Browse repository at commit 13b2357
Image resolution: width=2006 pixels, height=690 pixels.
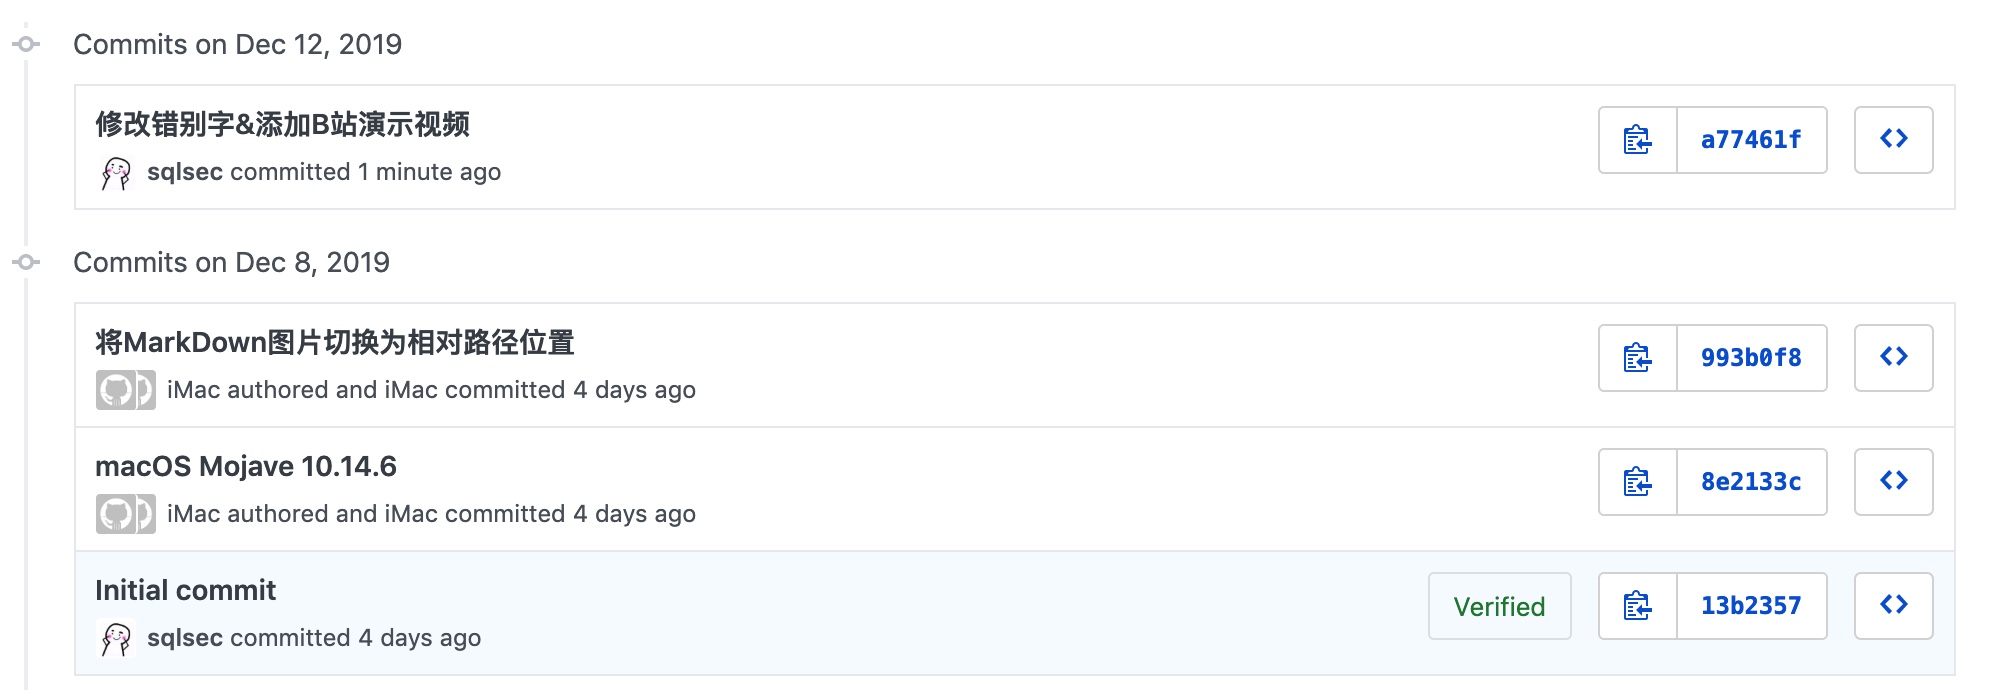[1894, 606]
